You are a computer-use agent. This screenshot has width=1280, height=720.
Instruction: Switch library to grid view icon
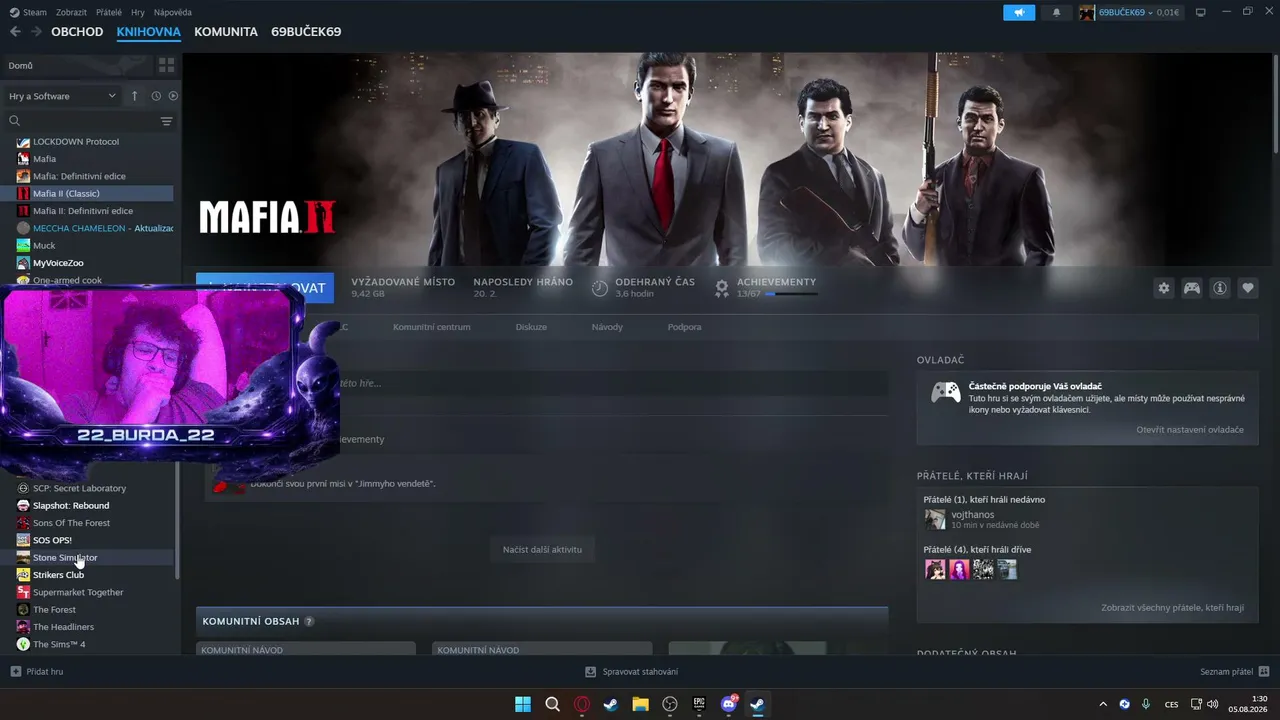click(166, 65)
